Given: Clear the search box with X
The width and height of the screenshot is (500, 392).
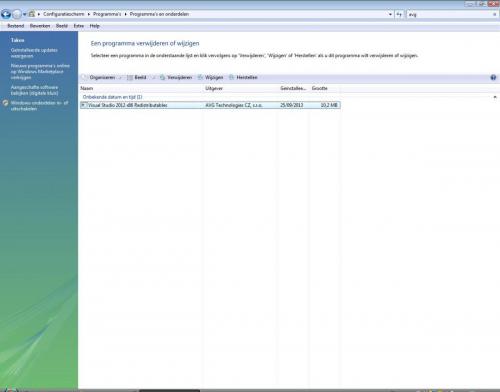Looking at the screenshot, I should coord(494,14).
